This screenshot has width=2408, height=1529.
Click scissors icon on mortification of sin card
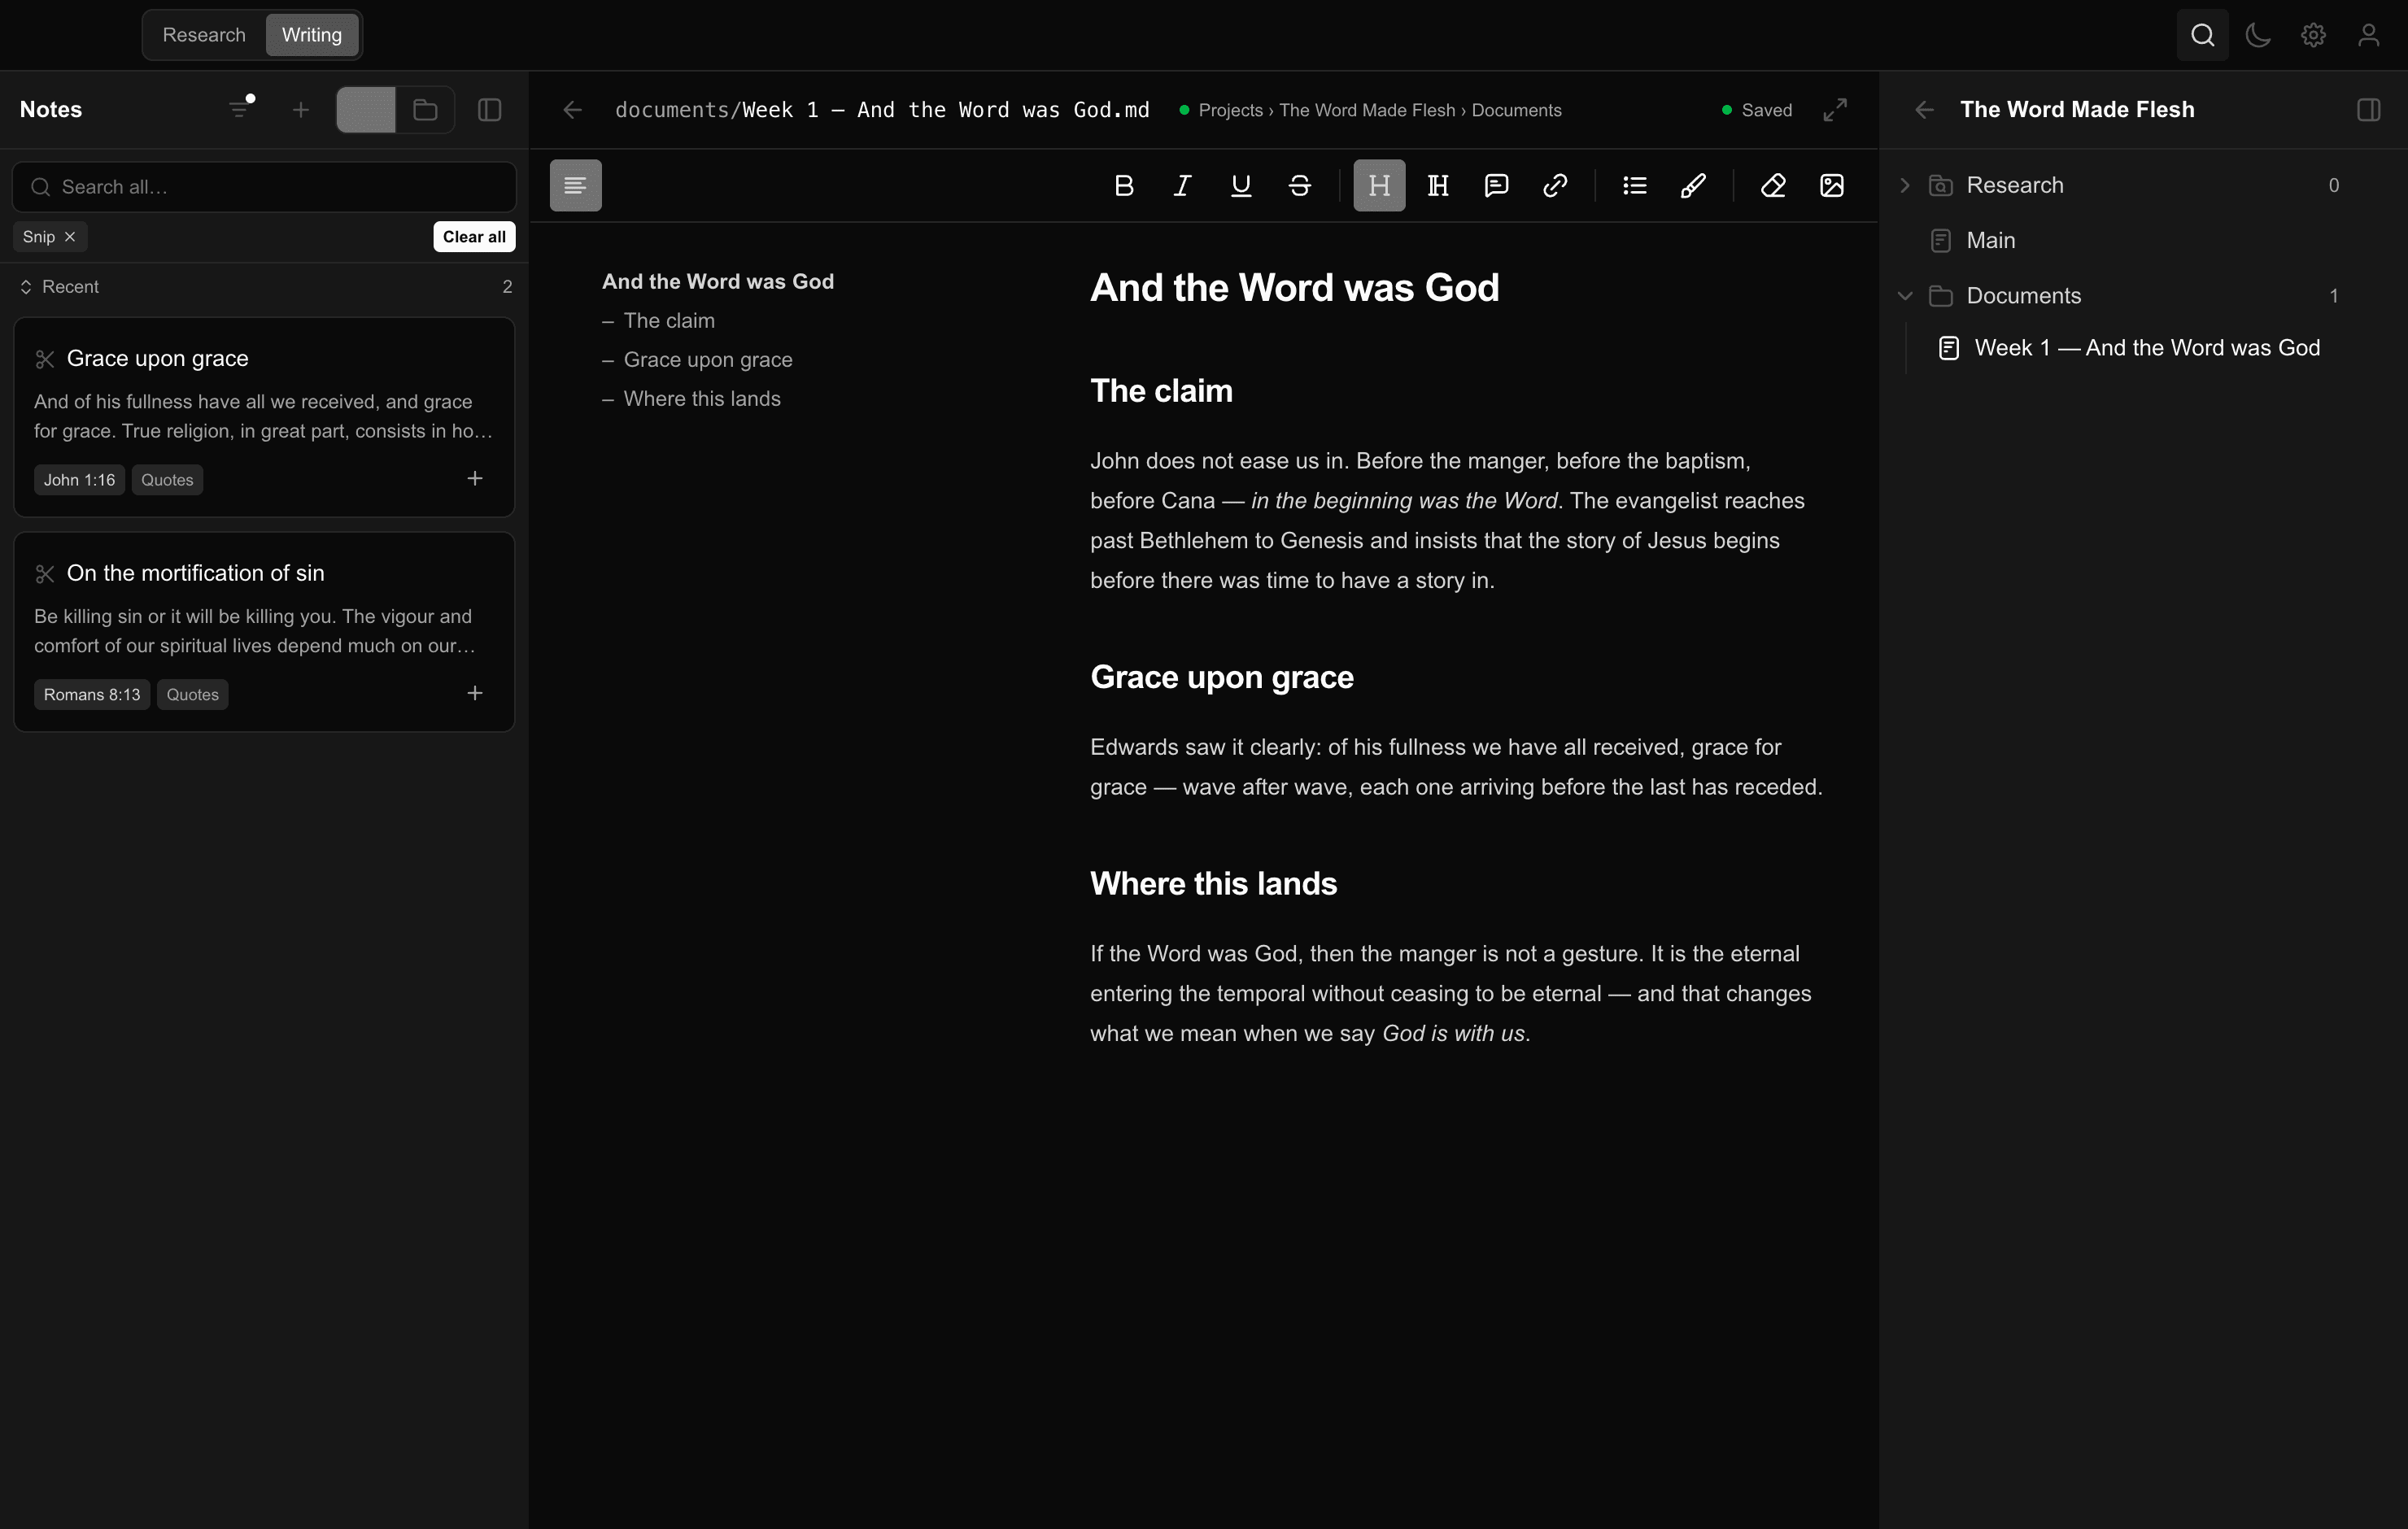pyautogui.click(x=45, y=574)
